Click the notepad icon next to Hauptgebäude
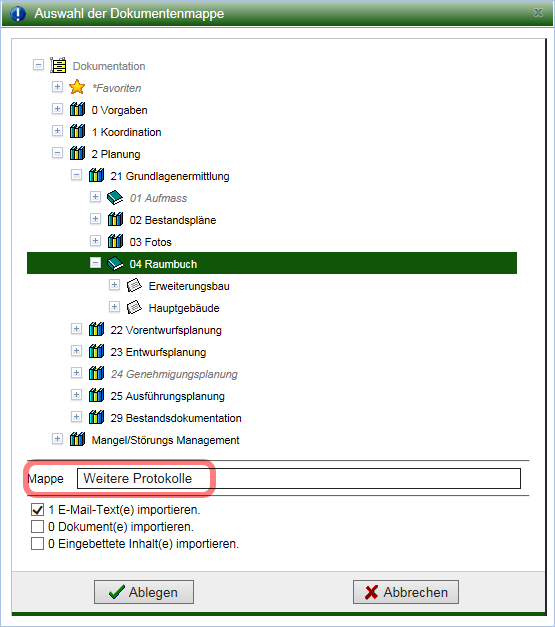555x627 pixels. pos(134,307)
